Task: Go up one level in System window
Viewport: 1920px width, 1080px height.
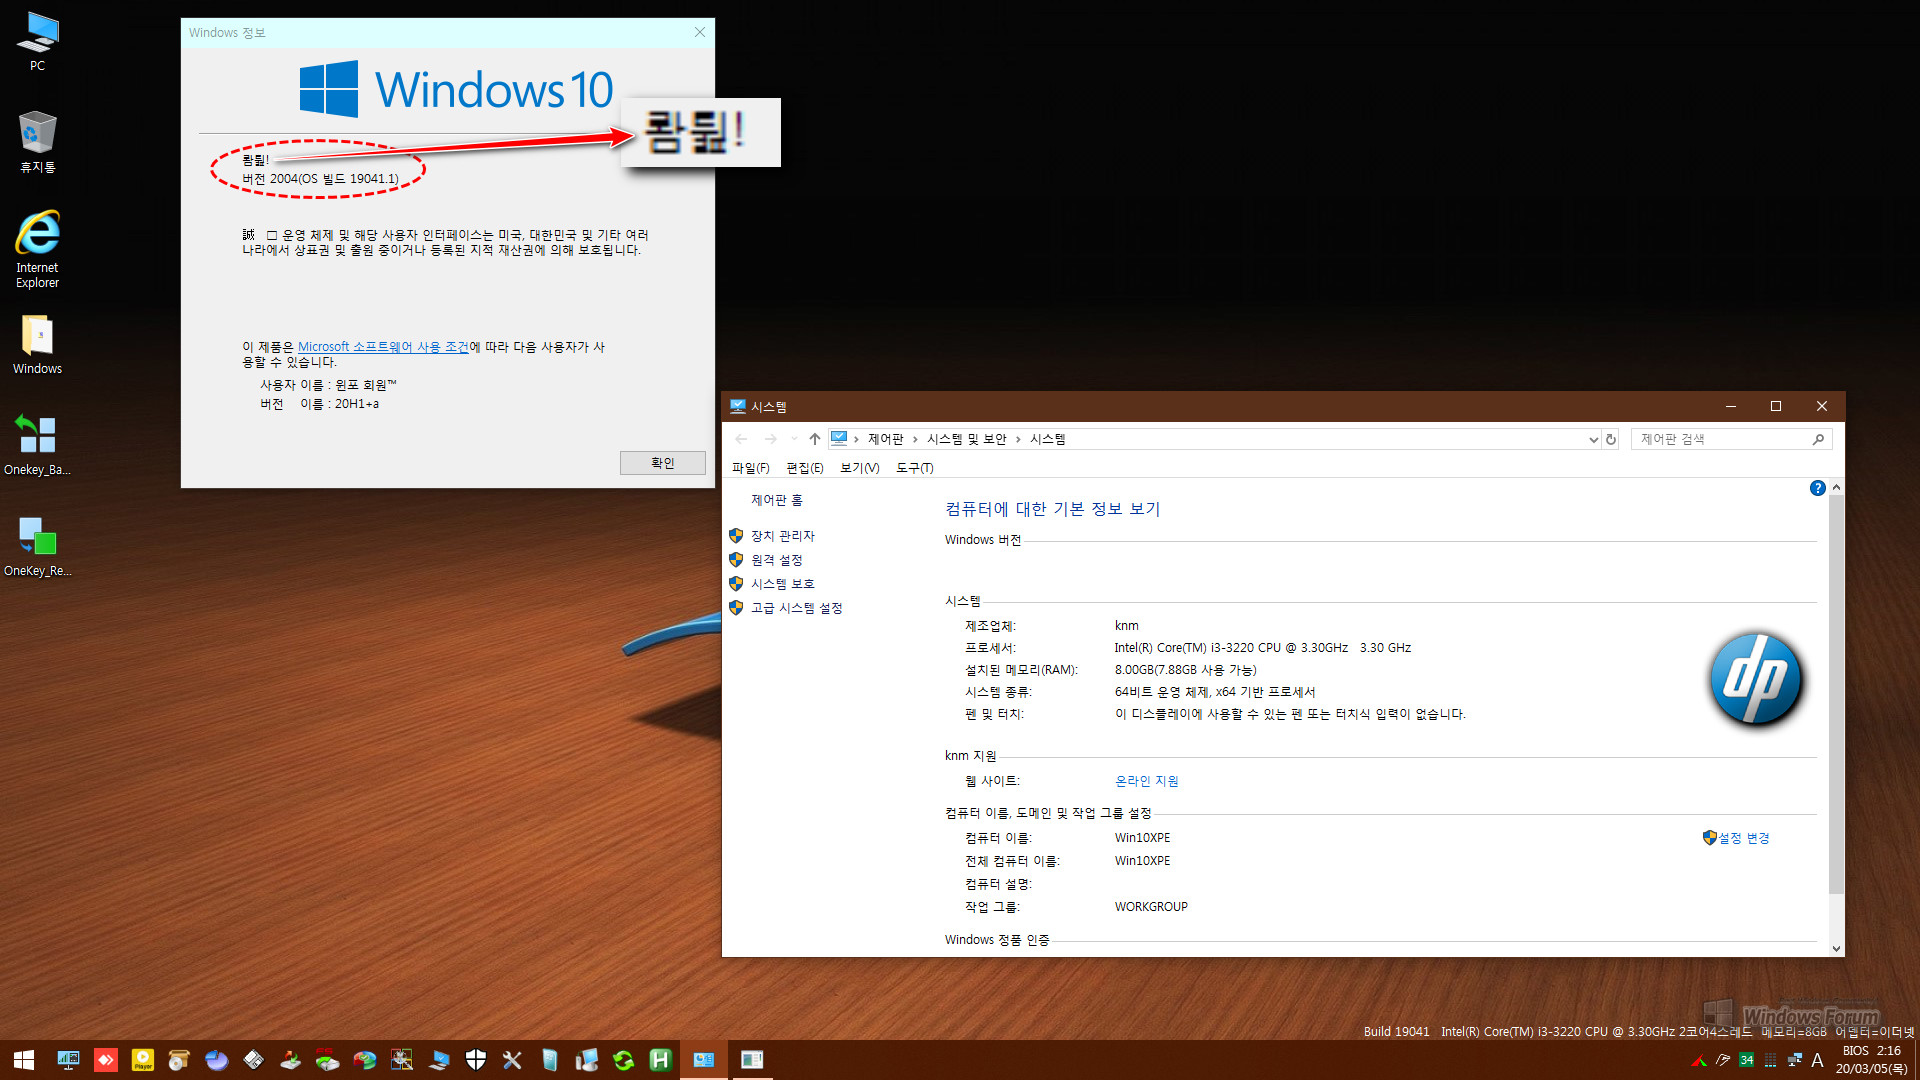Action: 815,439
